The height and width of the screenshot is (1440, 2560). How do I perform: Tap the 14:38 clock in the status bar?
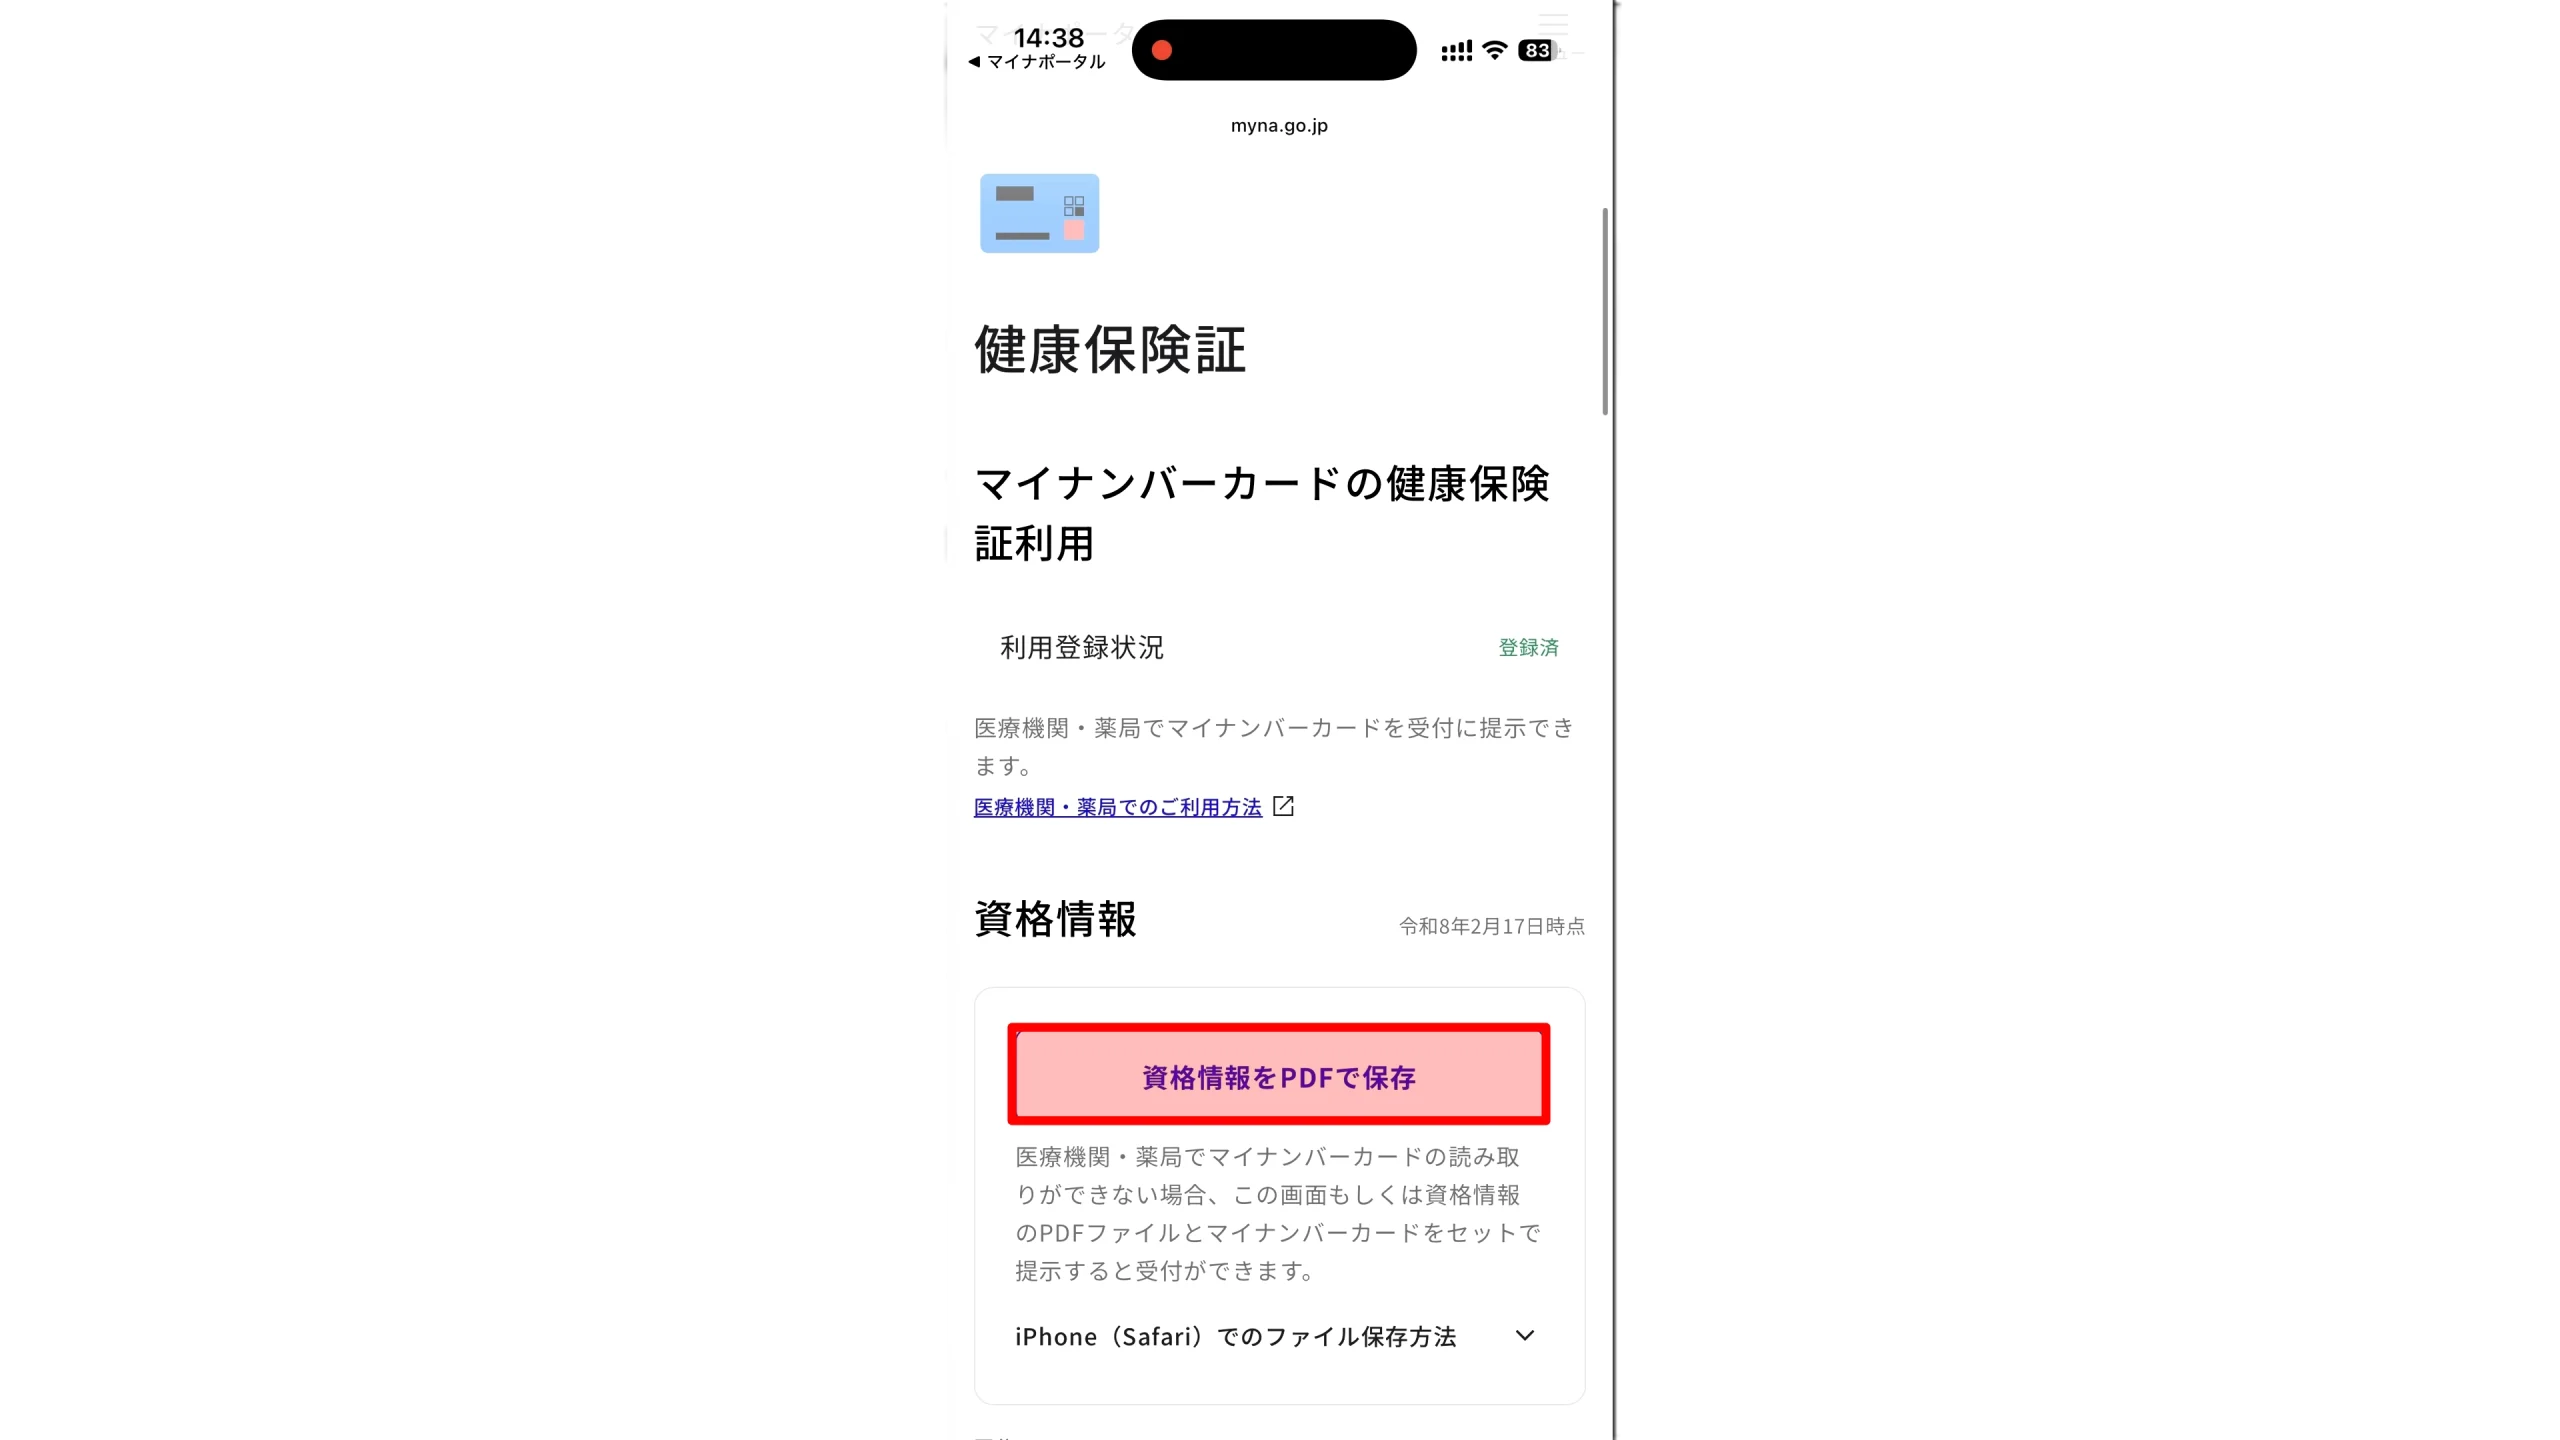tap(1048, 38)
